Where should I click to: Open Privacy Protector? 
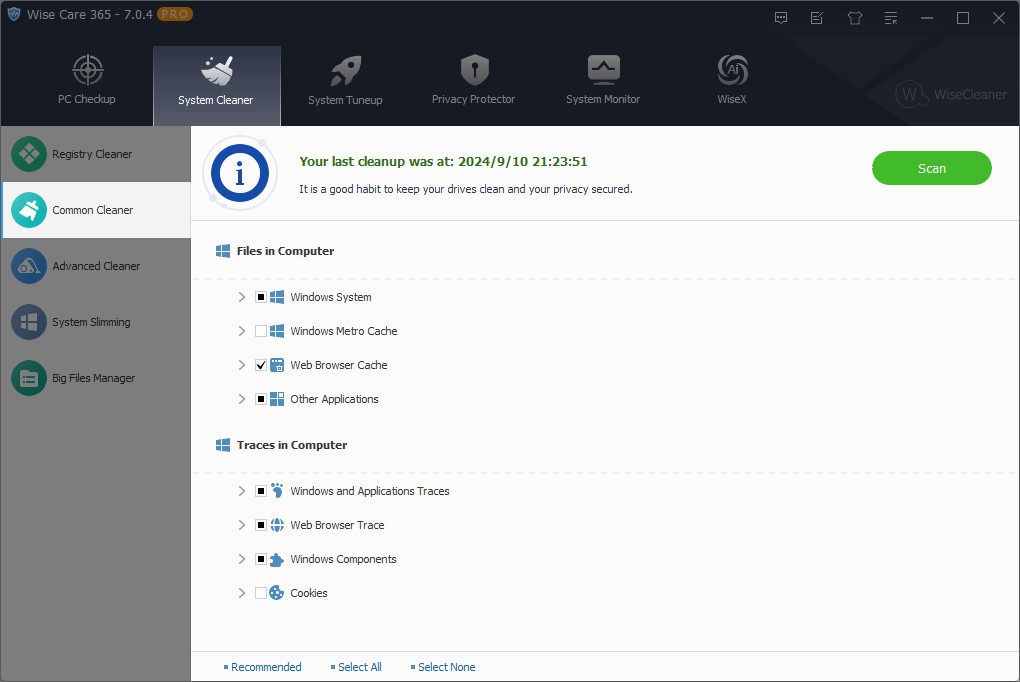point(472,80)
